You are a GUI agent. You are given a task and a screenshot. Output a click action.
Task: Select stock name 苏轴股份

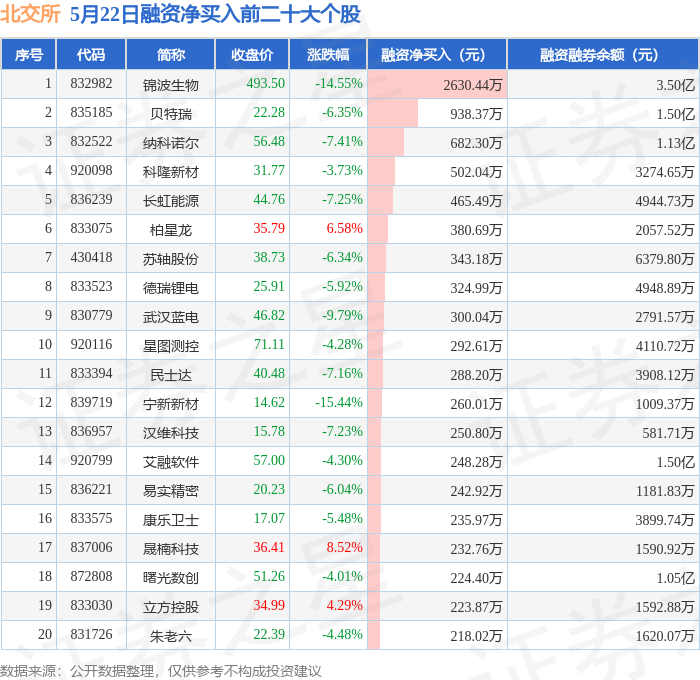click(x=171, y=259)
